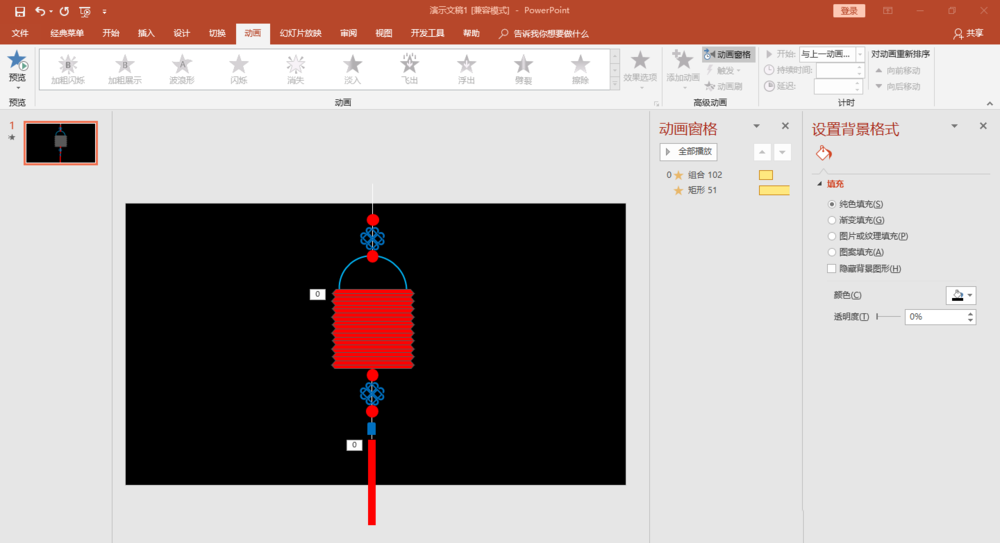Select the Wave animation effect
This screenshot has height=543, width=1000.
pyautogui.click(x=182, y=70)
